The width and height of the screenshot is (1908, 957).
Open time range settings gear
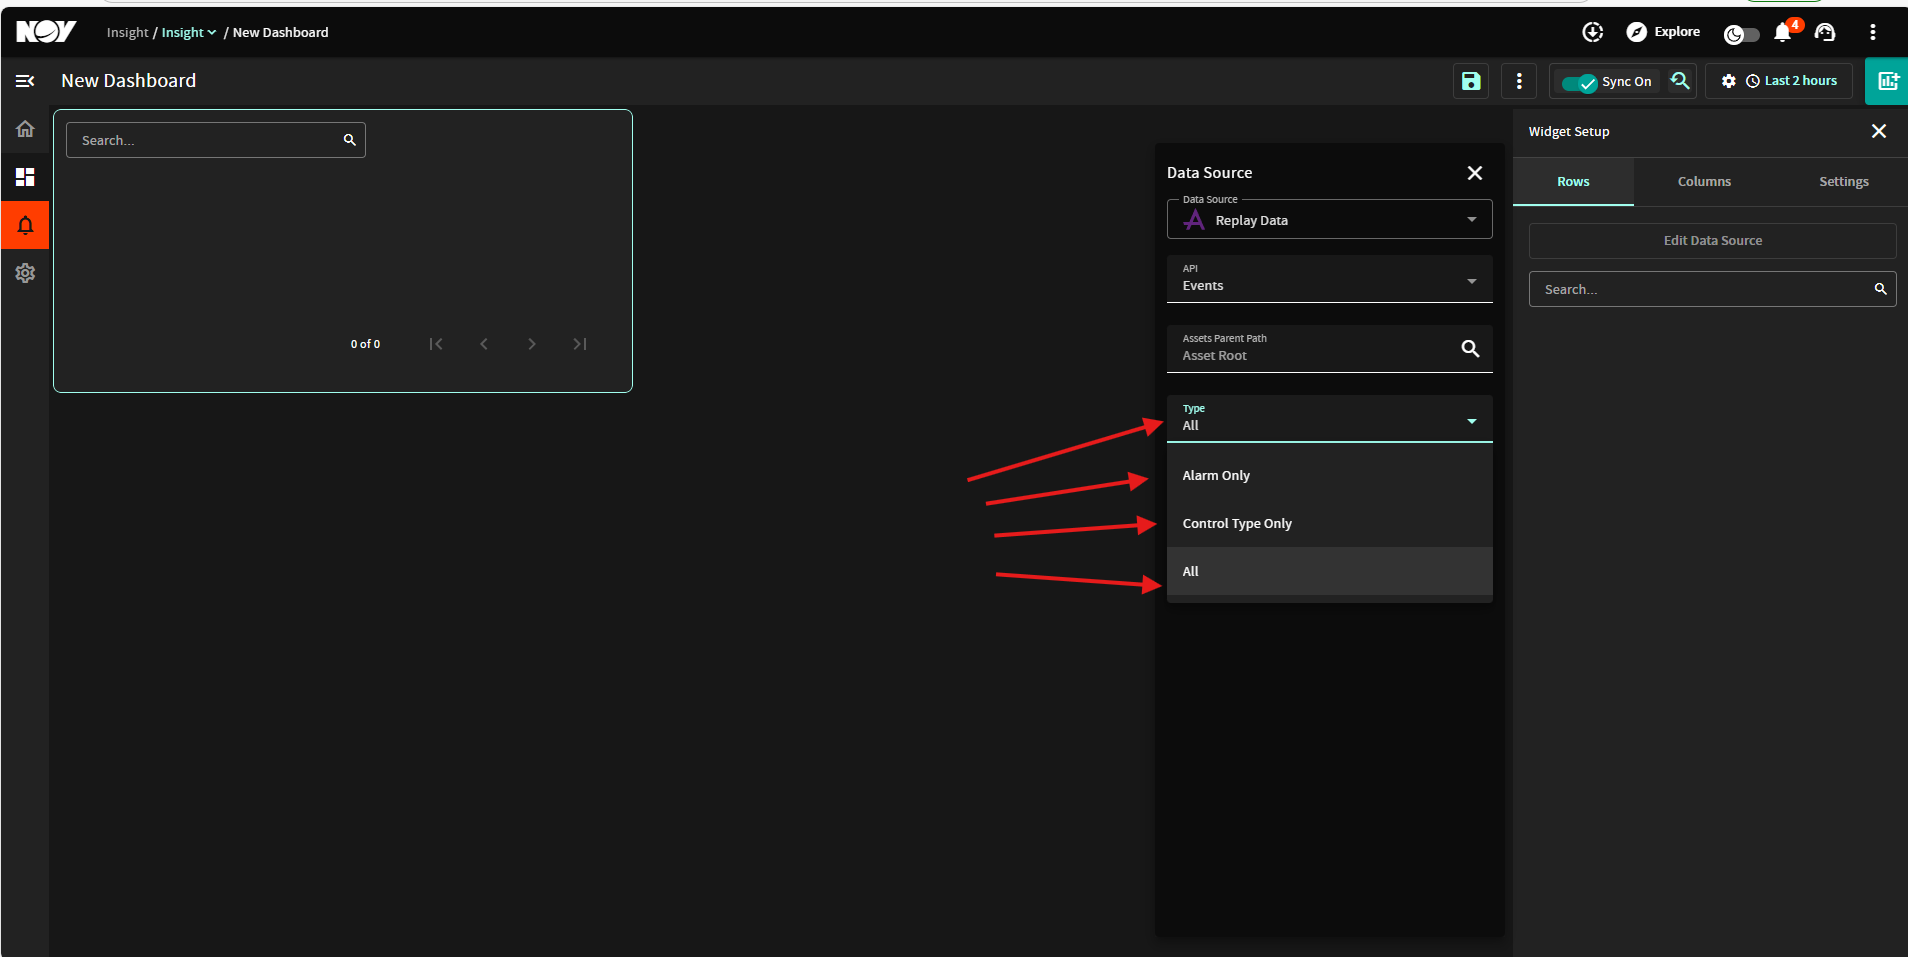coord(1728,81)
